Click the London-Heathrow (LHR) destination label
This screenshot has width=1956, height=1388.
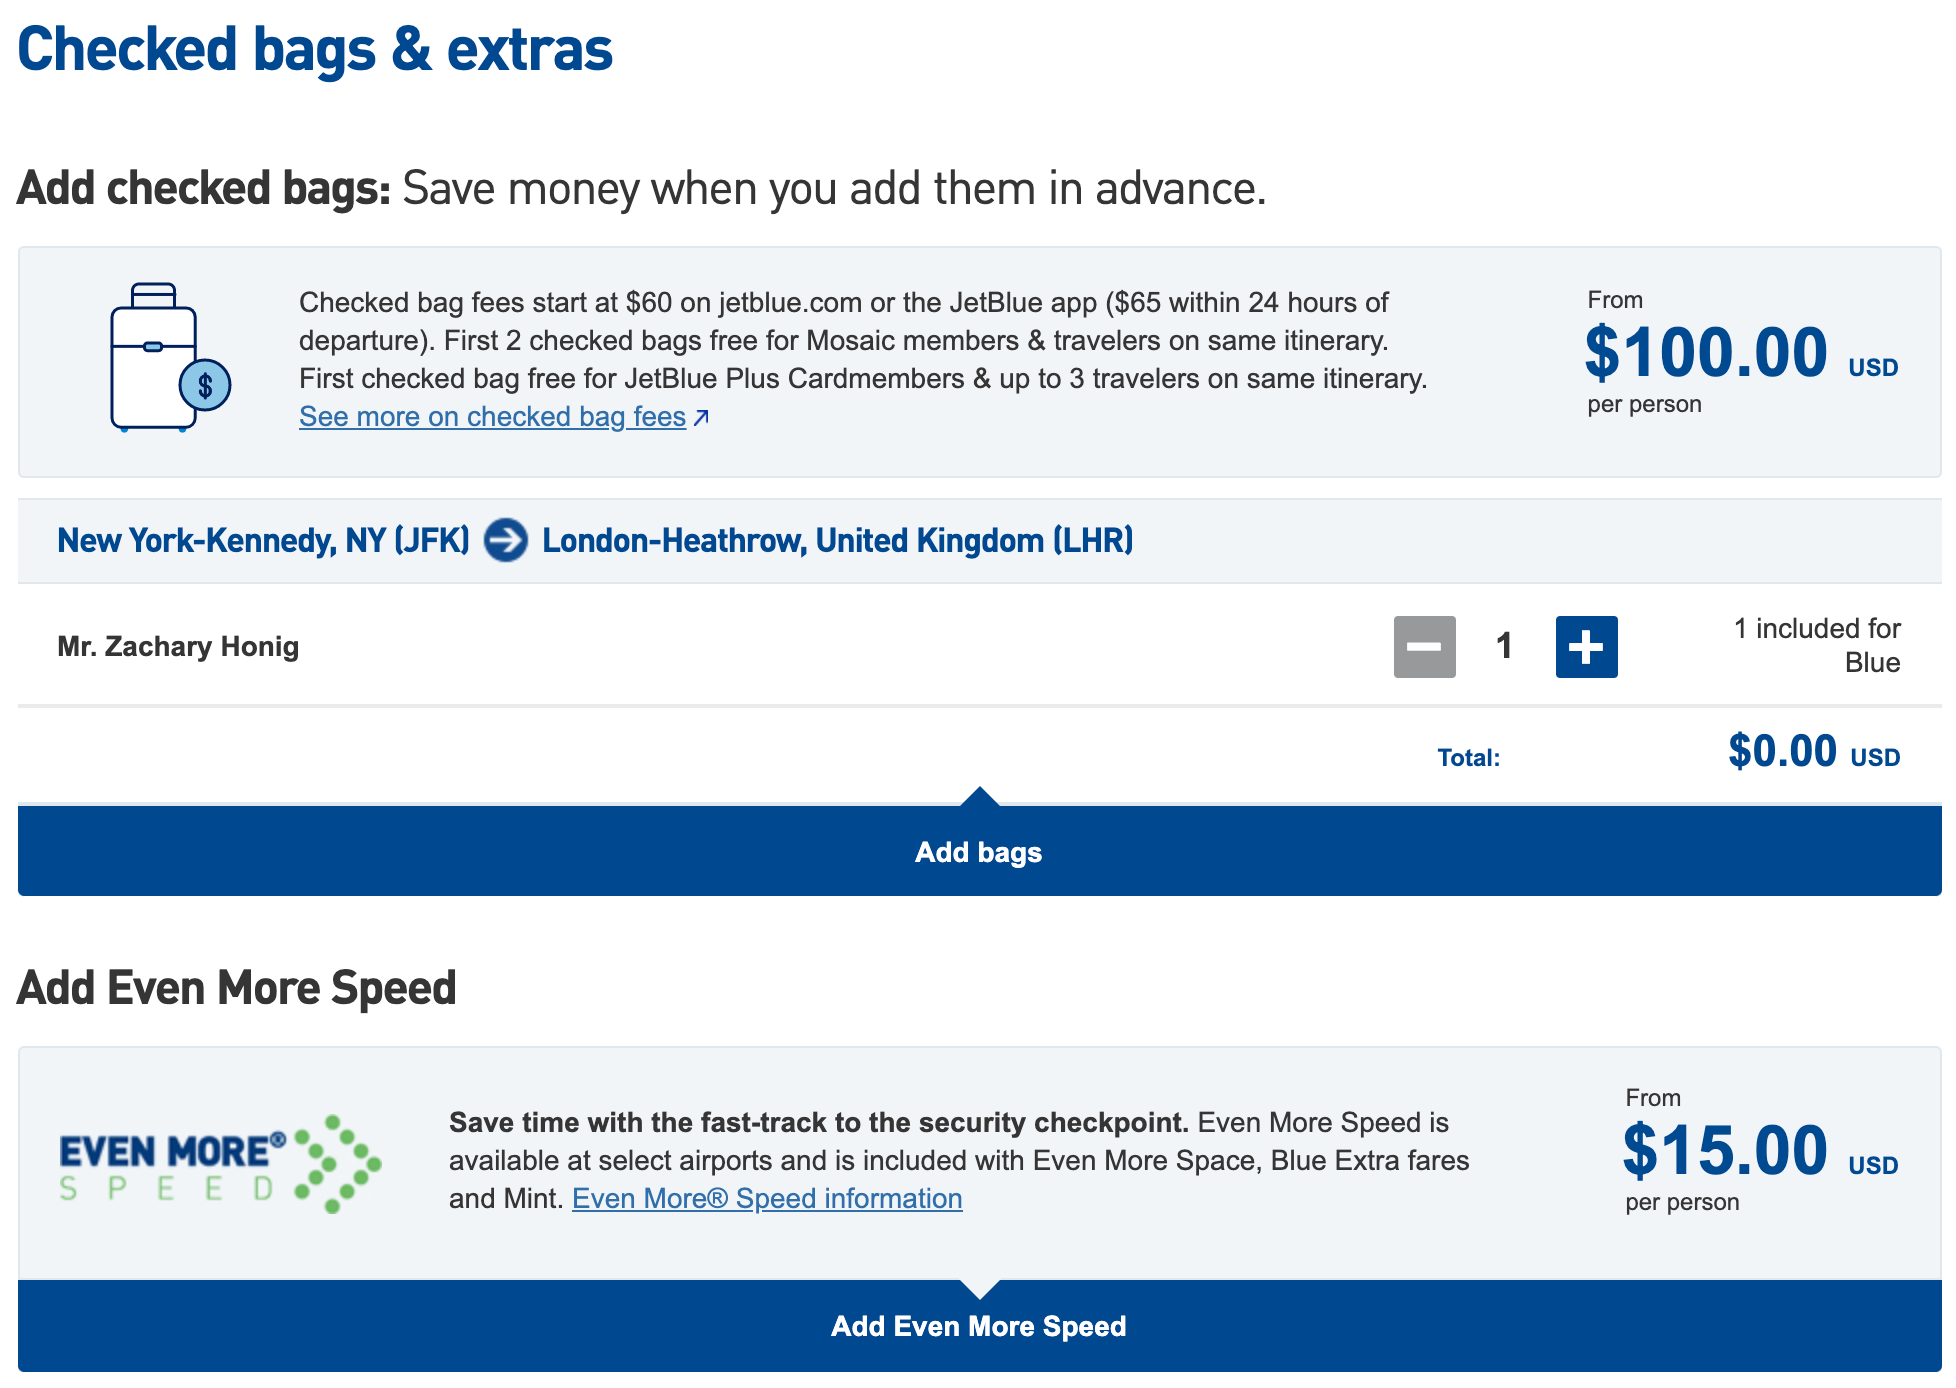[837, 541]
